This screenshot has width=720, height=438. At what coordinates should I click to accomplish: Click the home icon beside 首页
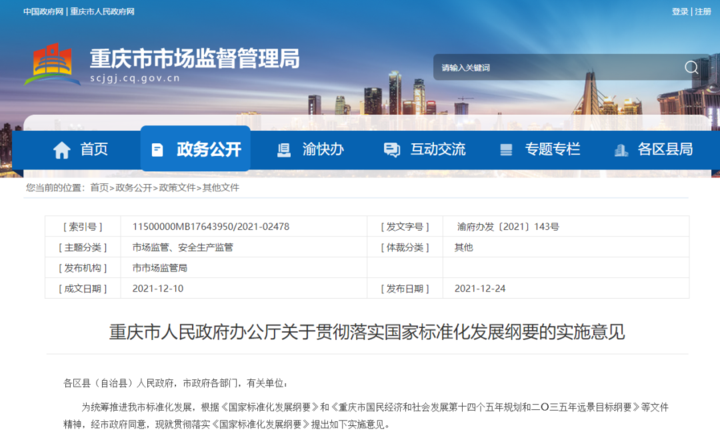[x=62, y=149]
